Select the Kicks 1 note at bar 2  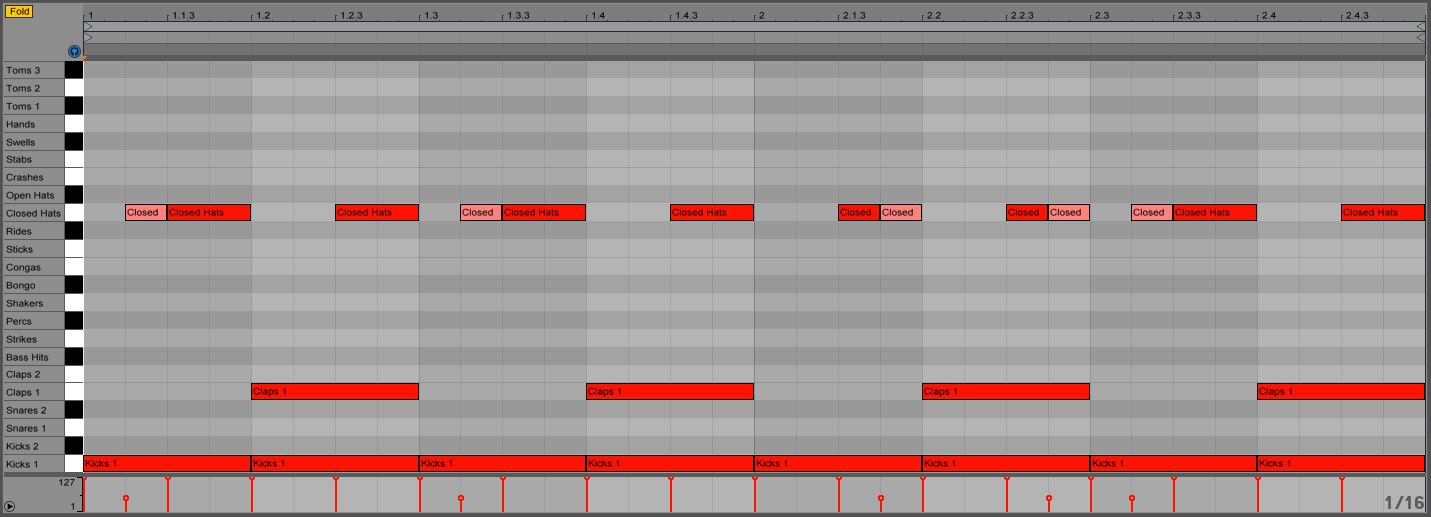point(838,463)
